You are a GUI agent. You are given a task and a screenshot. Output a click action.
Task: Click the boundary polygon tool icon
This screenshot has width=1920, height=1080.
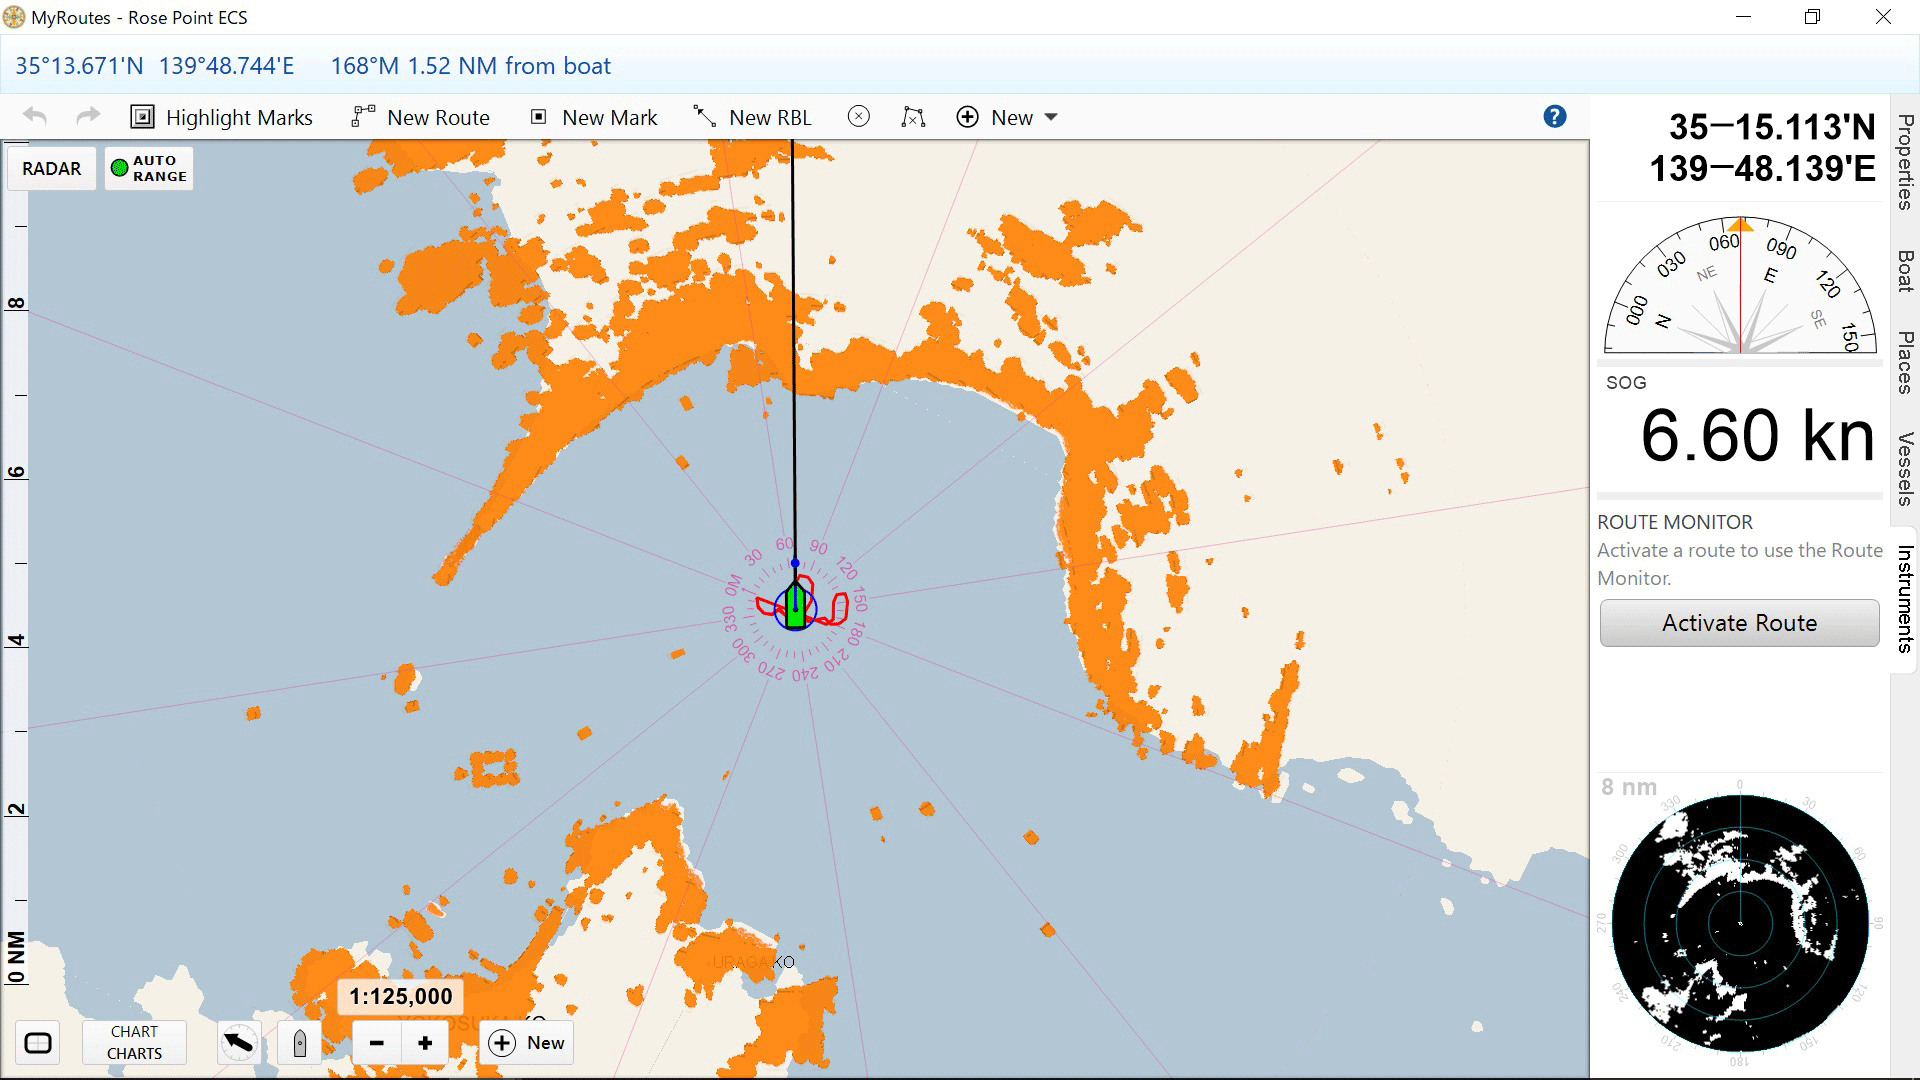pos(913,117)
